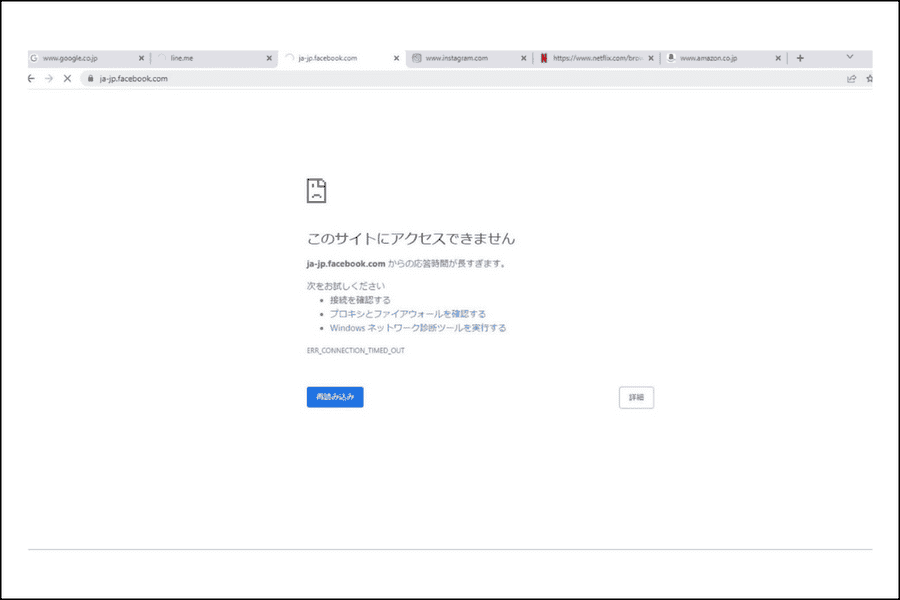Click the ERR_CONNECTION_TIMED_OUT error code text
Viewport: 900px width, 600px height.
(x=355, y=350)
